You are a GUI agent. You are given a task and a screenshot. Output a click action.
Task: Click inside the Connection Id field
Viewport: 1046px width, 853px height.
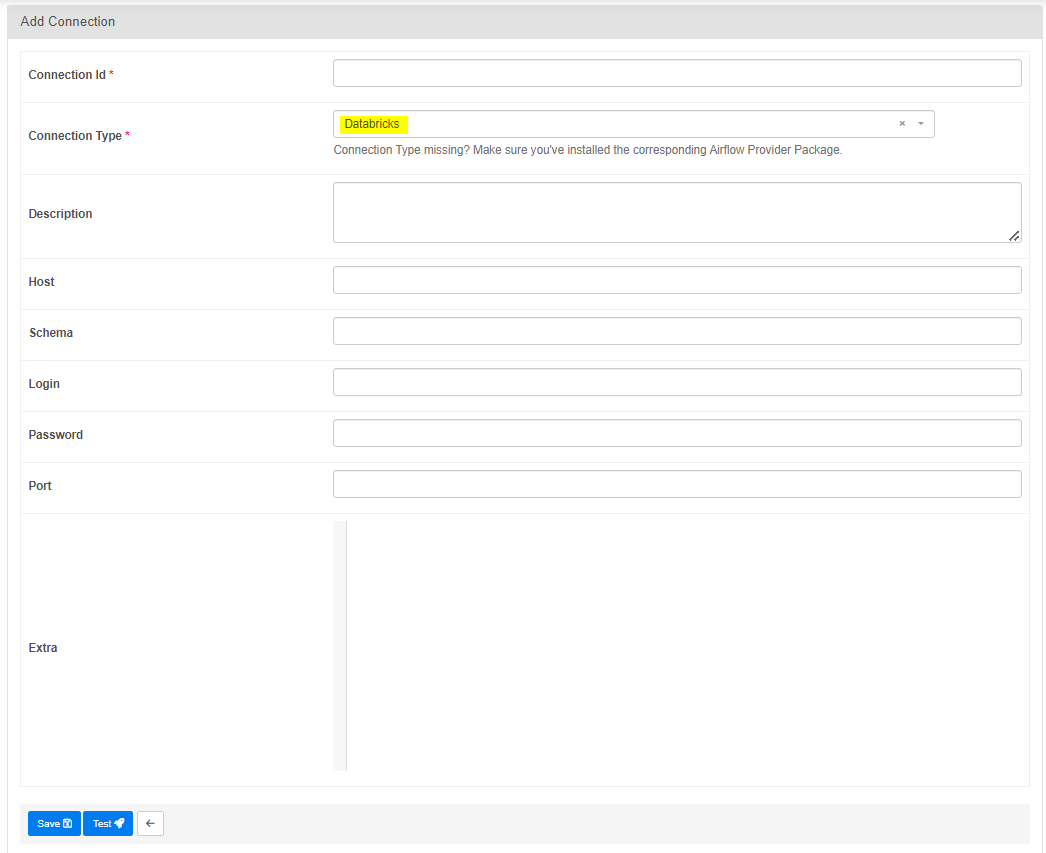pyautogui.click(x=676, y=72)
